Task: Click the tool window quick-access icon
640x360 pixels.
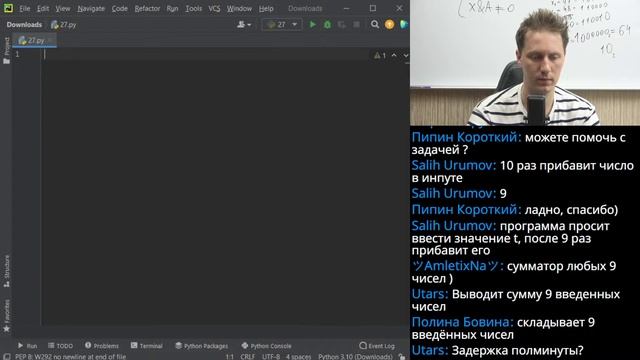Action: (6, 357)
